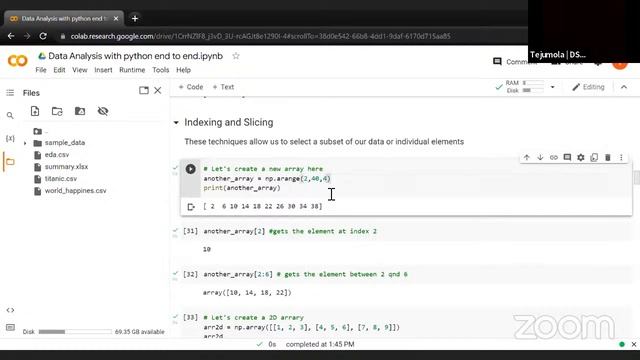Star the notebook with the star icon

236,56
